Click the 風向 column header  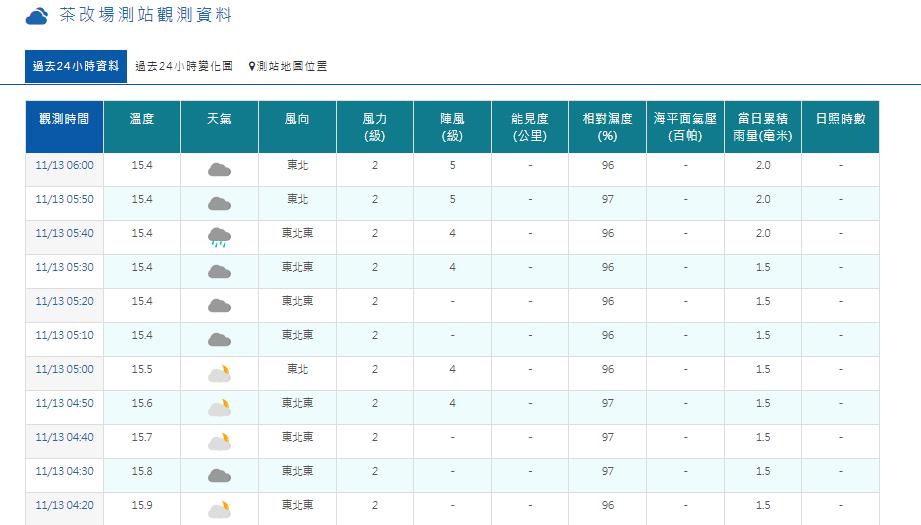click(x=297, y=127)
